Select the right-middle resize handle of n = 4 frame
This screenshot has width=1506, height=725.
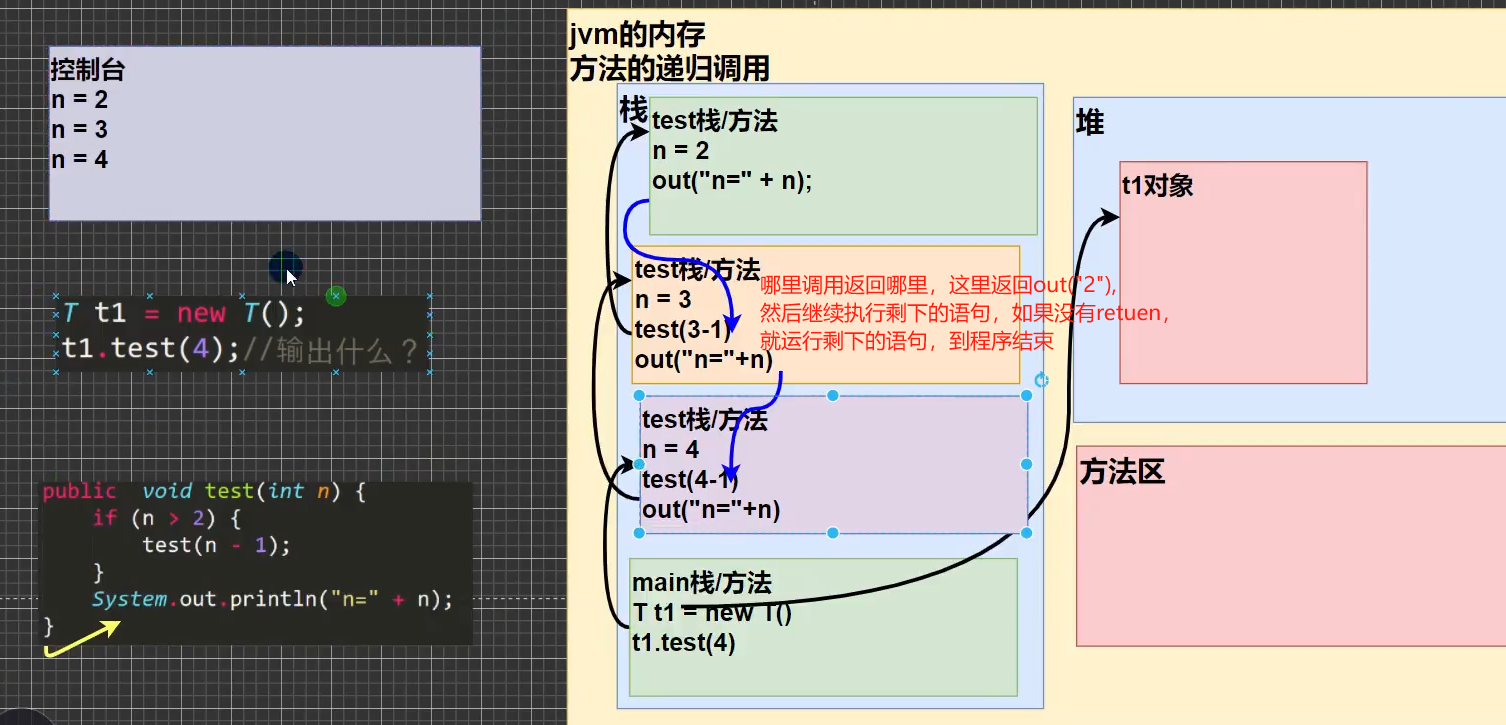point(1026,464)
